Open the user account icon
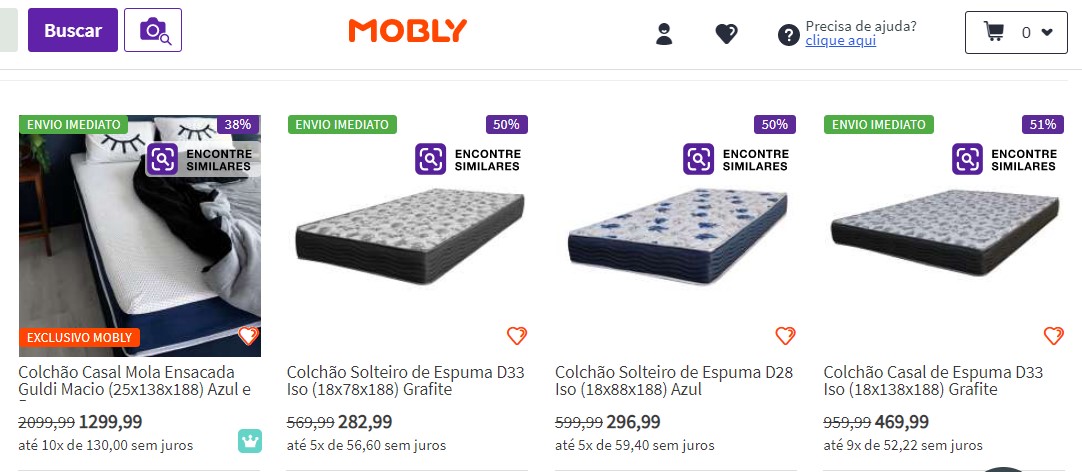This screenshot has width=1082, height=472. tap(664, 34)
